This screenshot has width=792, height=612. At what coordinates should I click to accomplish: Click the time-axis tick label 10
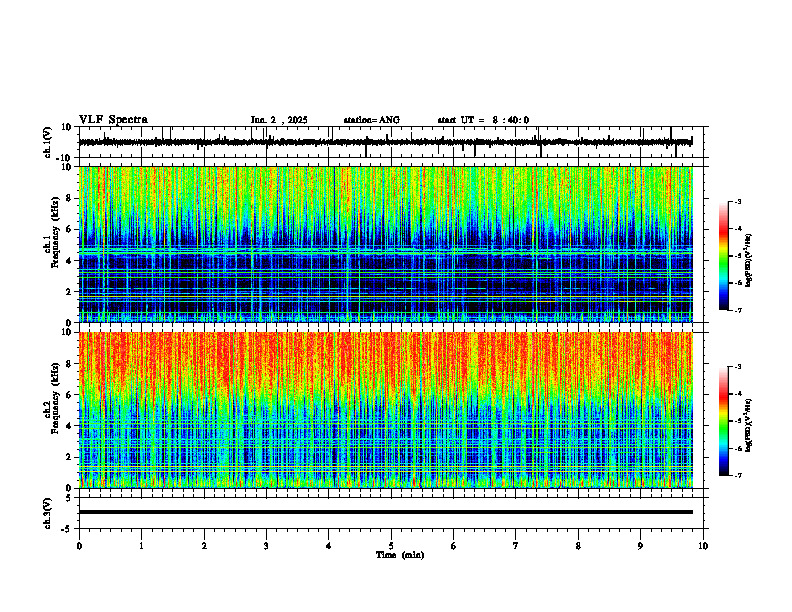[x=703, y=546]
